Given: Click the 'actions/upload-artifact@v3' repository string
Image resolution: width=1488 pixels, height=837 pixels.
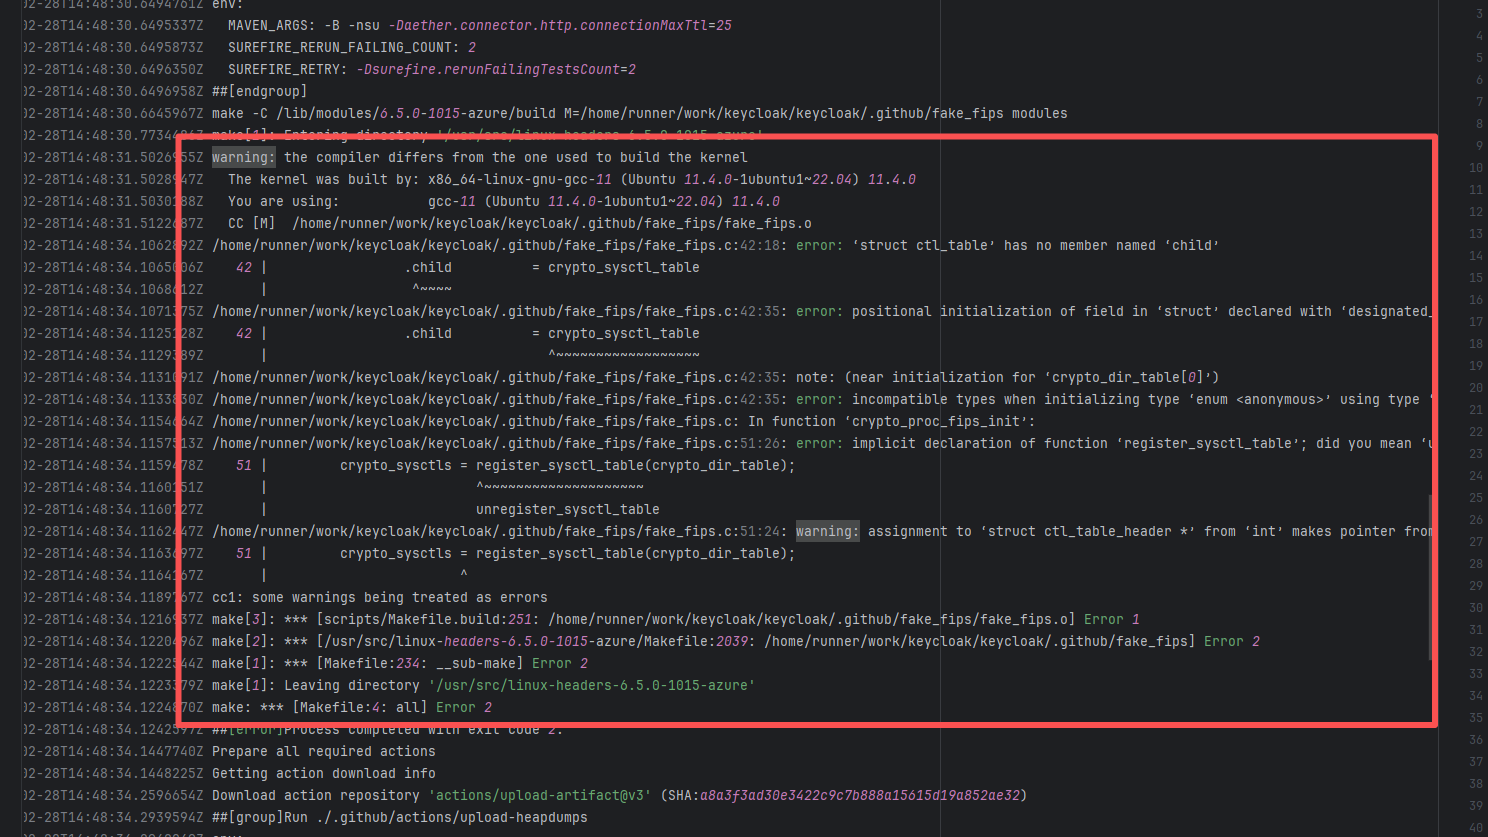Looking at the screenshot, I should pyautogui.click(x=539, y=795).
